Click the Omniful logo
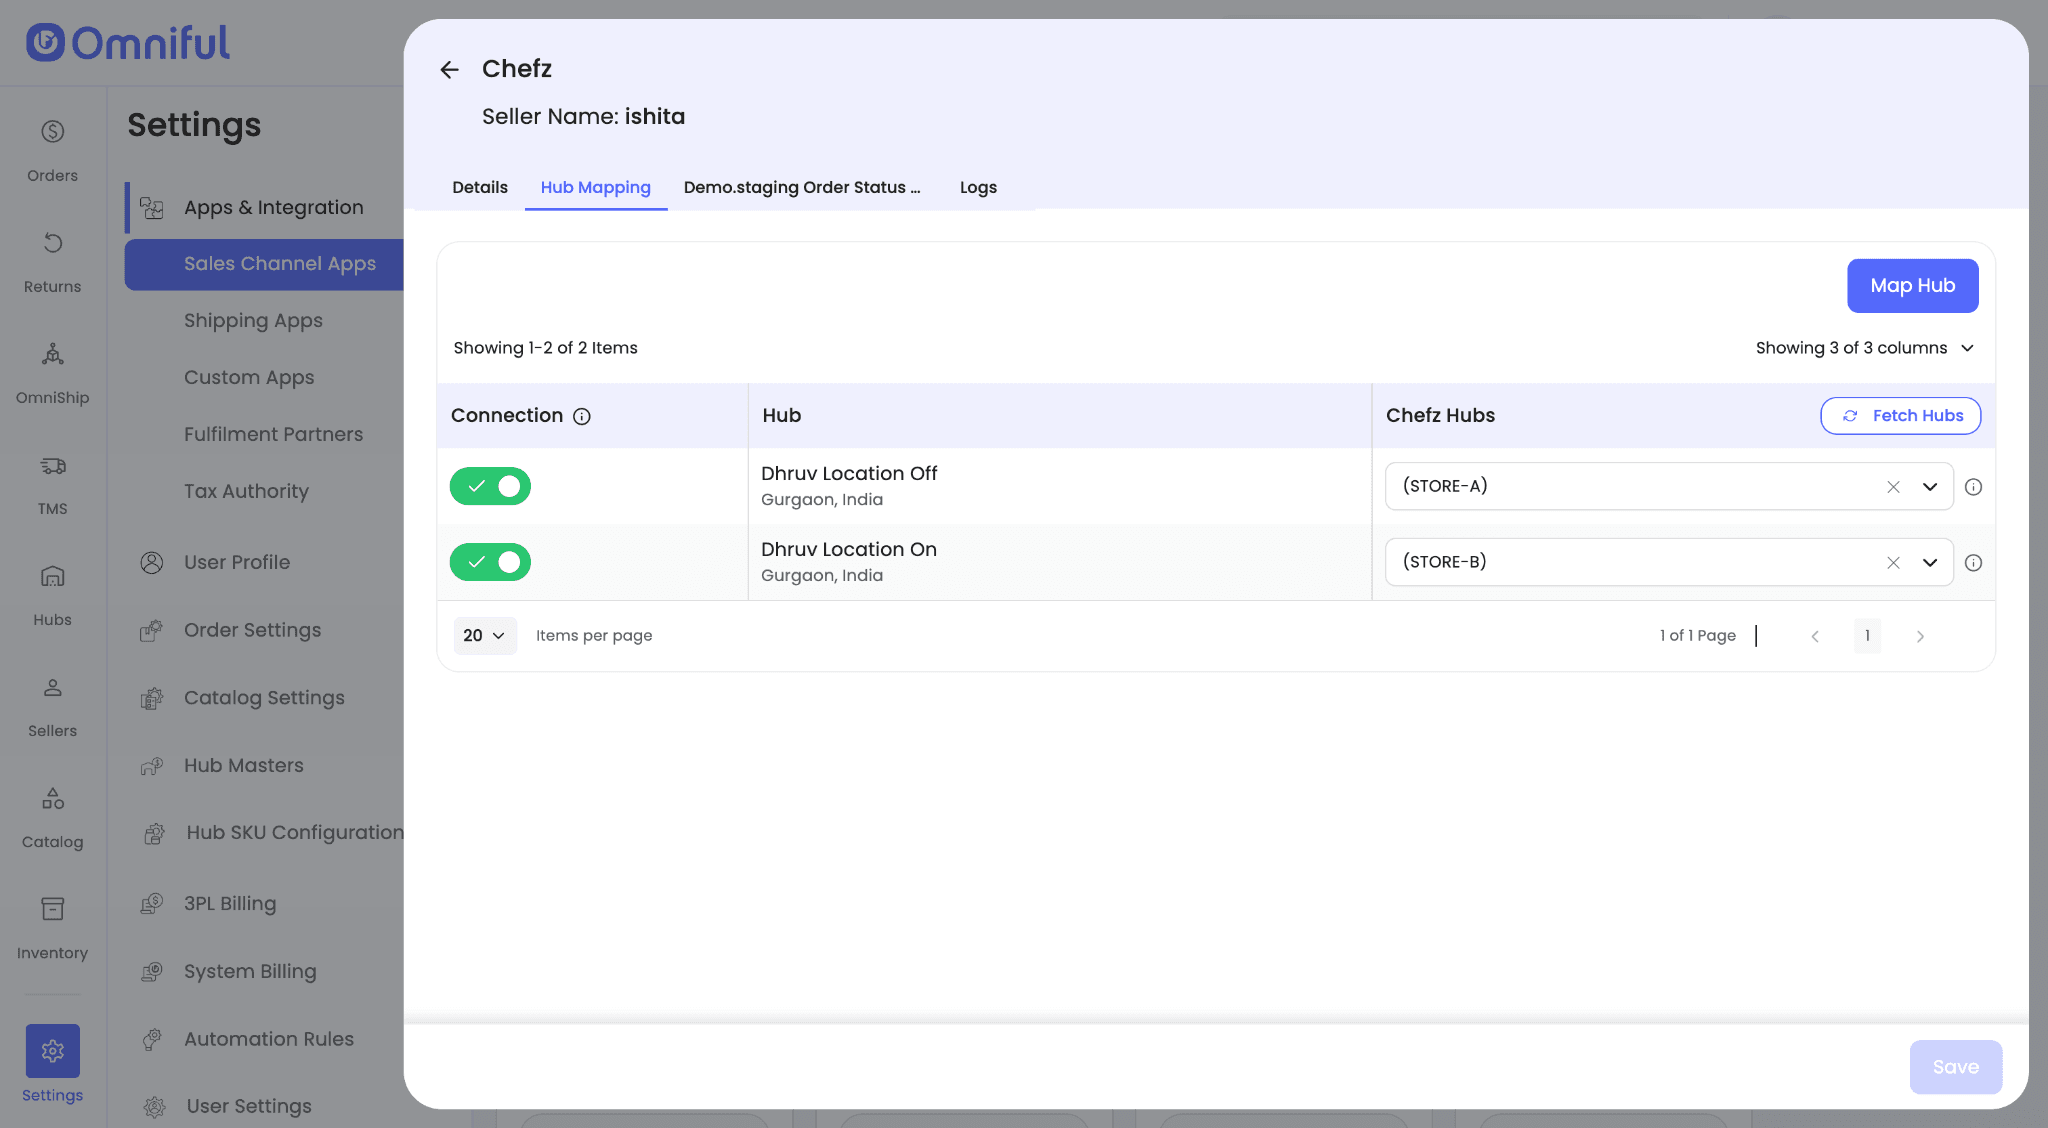 pyautogui.click(x=128, y=43)
